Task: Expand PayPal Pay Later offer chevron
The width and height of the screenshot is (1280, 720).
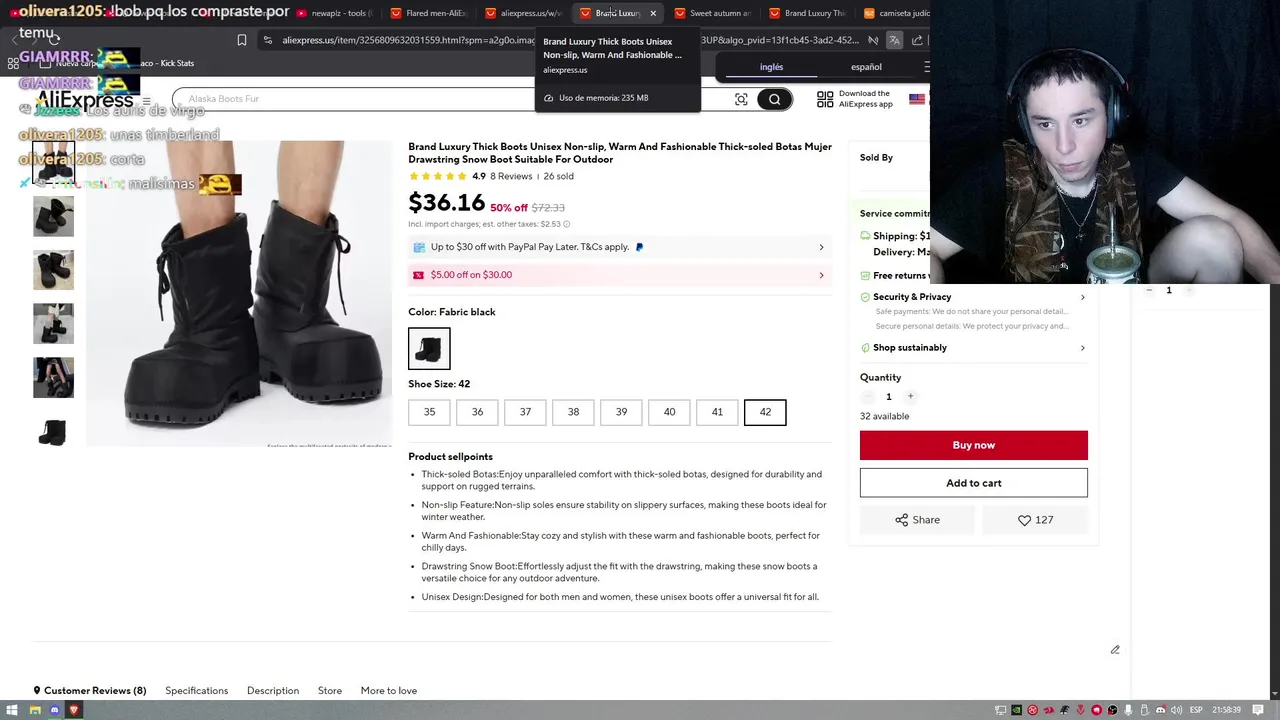Action: [x=821, y=247]
